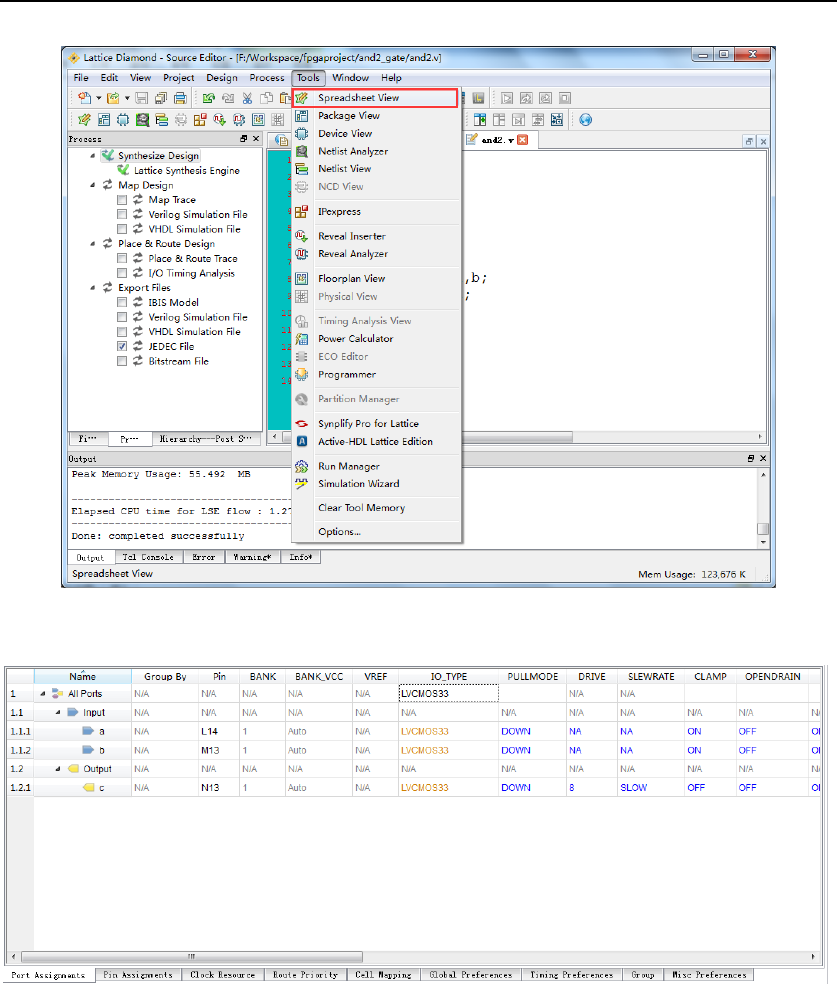The width and height of the screenshot is (837, 984).
Task: Launch Netlist Analyzer from the Tools menu
Action: [352, 151]
